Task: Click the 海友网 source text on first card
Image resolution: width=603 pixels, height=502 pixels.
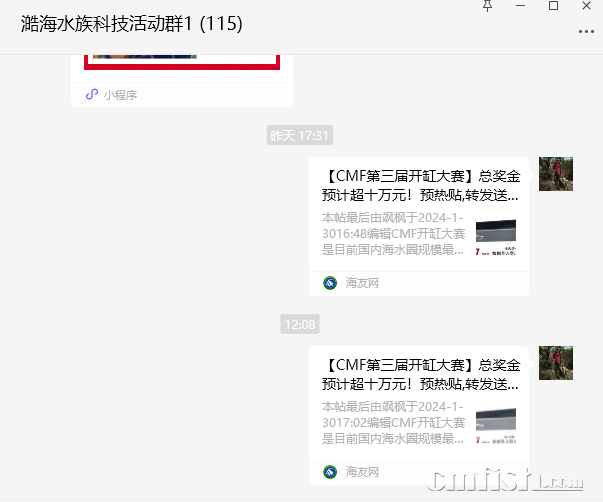Action: click(x=362, y=283)
